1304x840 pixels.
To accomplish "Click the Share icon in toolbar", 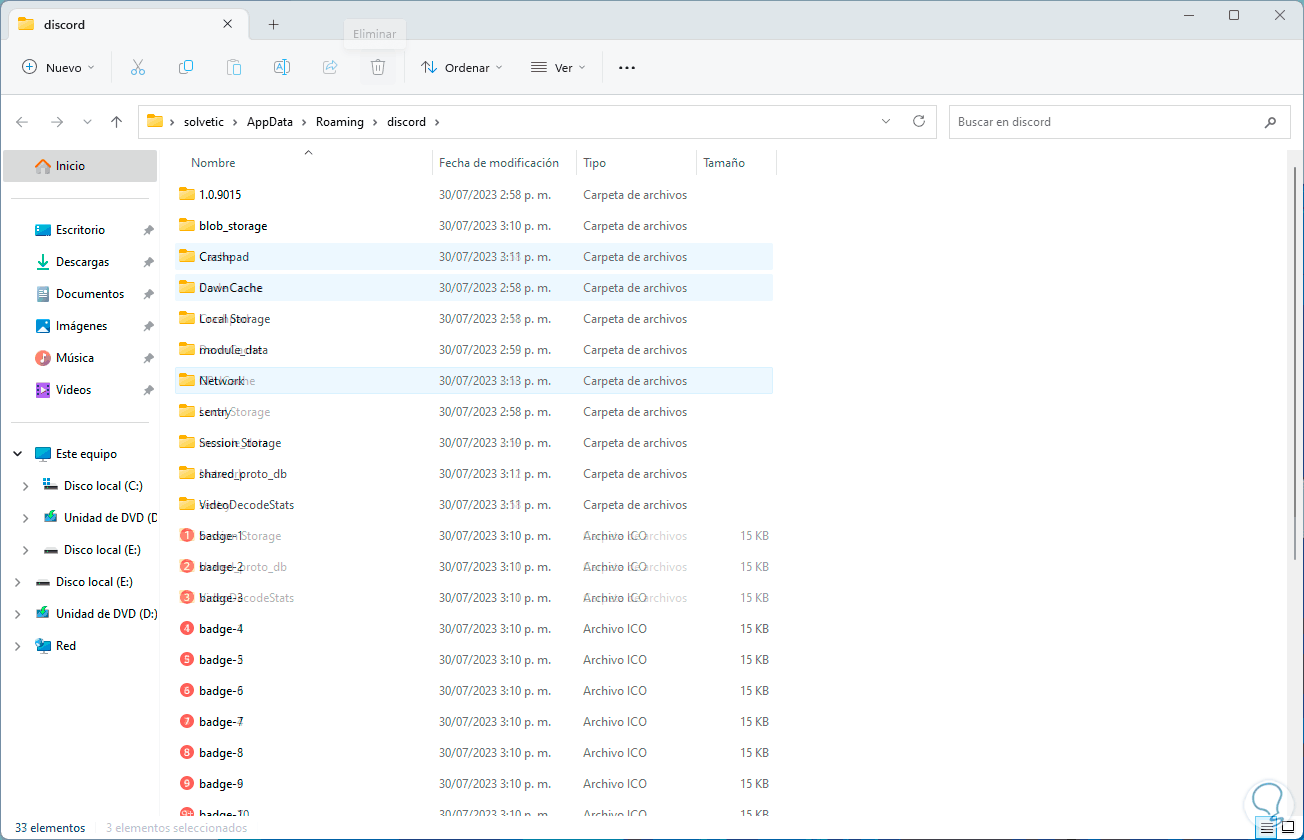I will [x=330, y=67].
